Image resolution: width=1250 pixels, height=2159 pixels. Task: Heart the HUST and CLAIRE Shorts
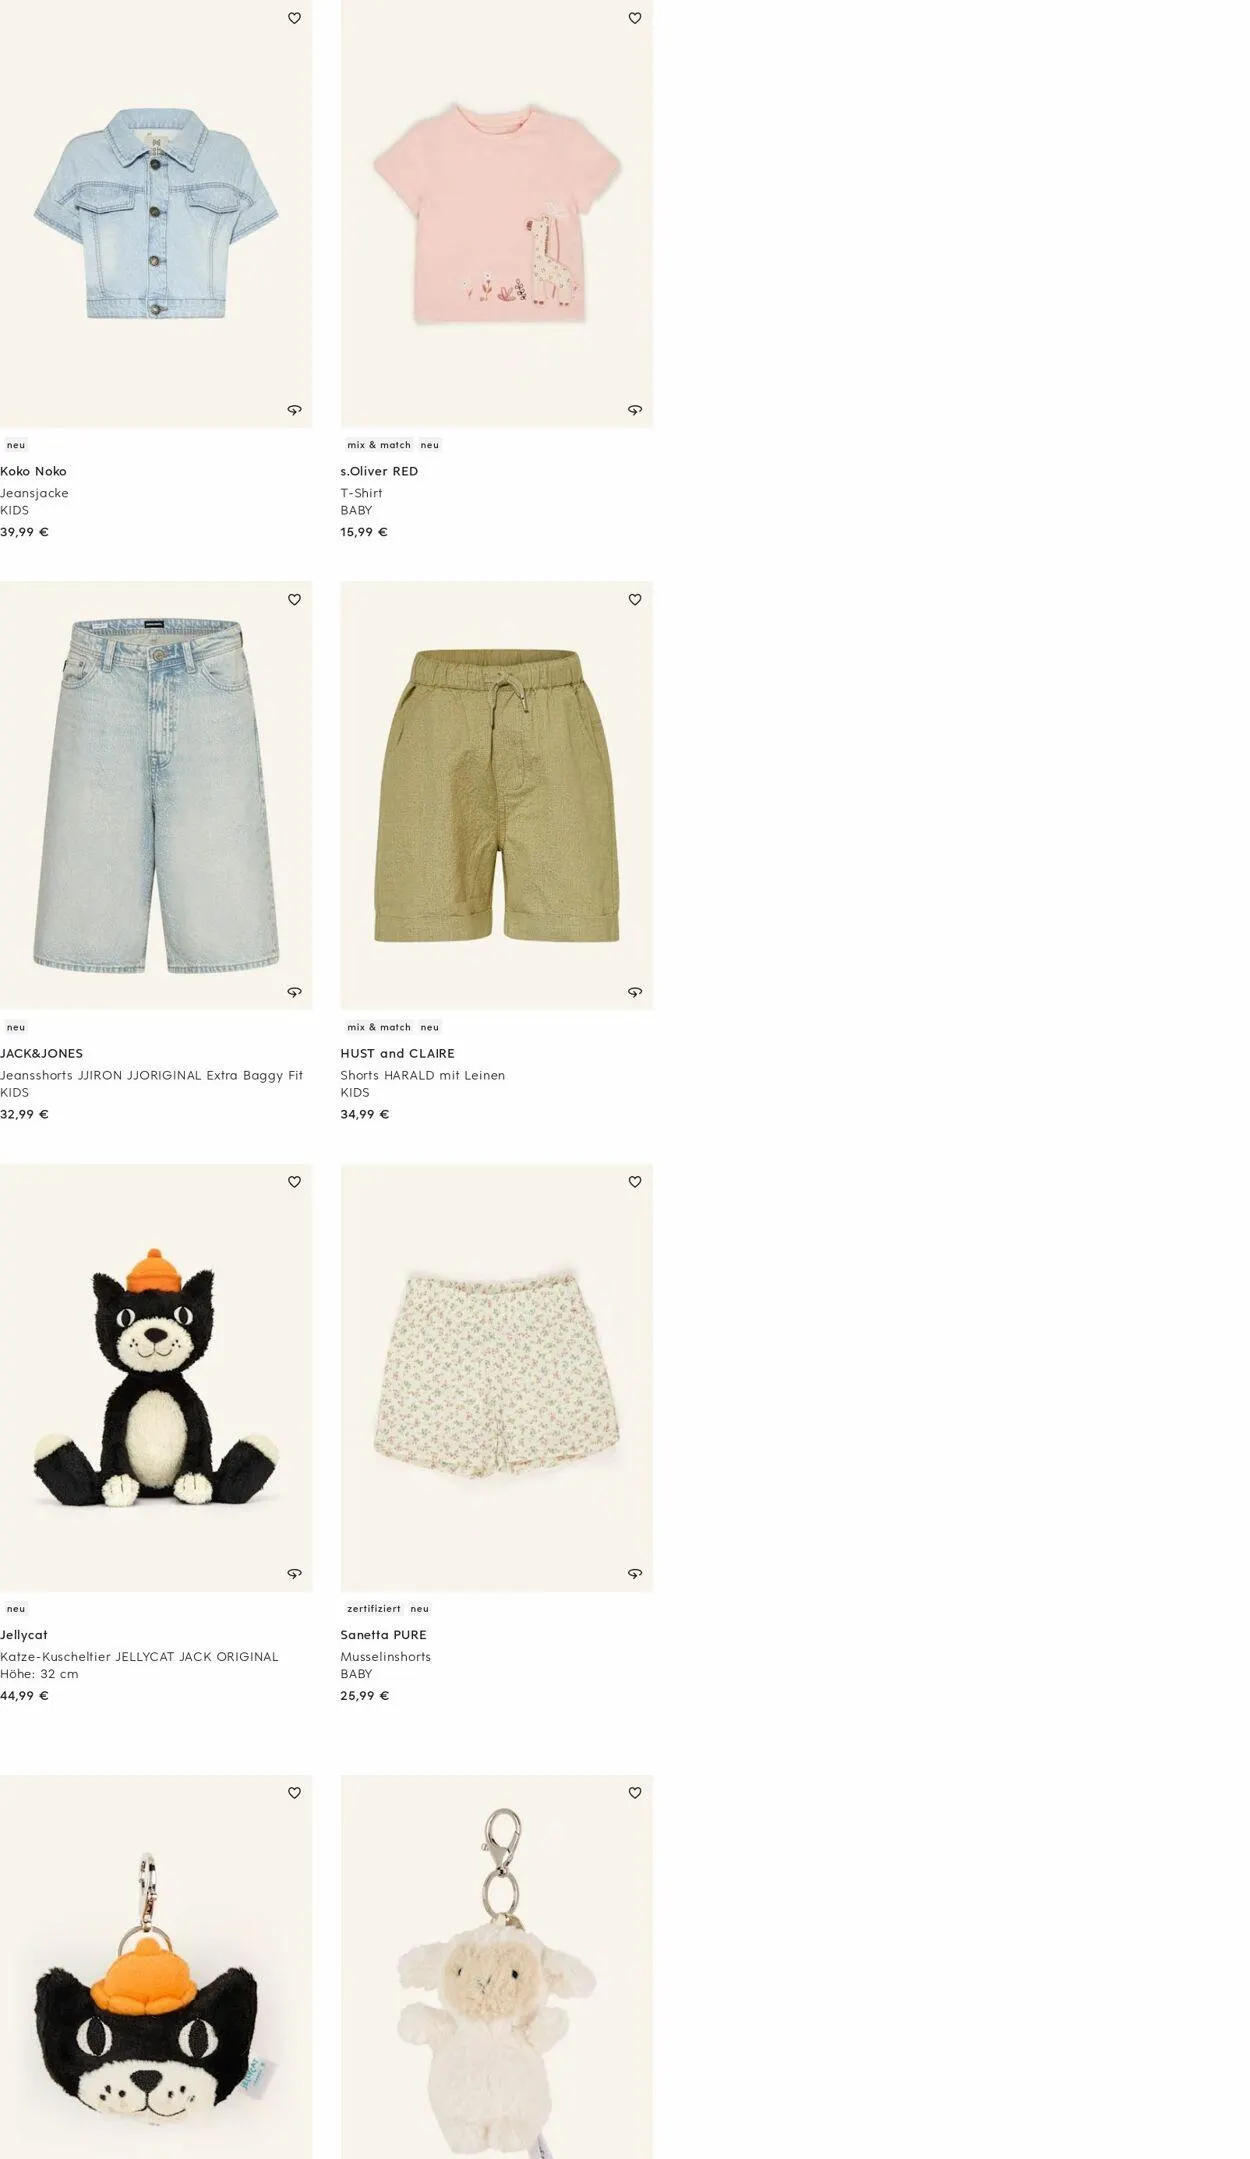click(634, 600)
